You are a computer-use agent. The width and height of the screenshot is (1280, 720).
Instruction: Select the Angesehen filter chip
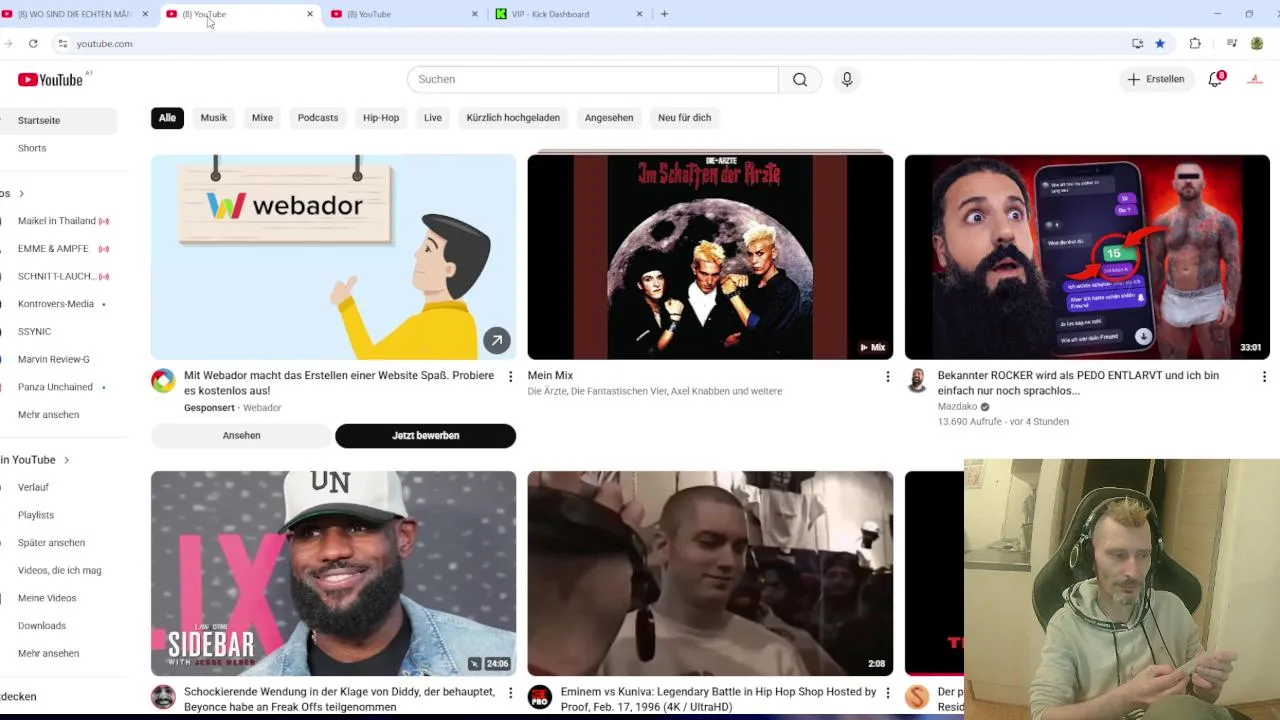(609, 118)
